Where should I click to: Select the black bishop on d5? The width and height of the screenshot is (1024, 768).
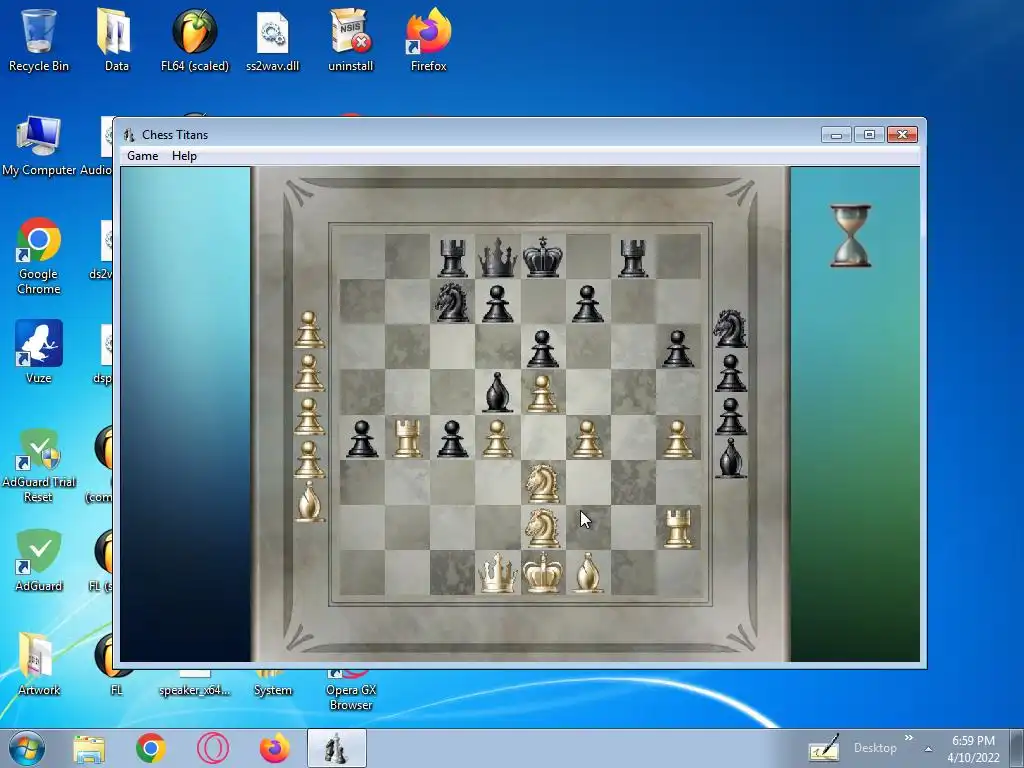point(497,392)
